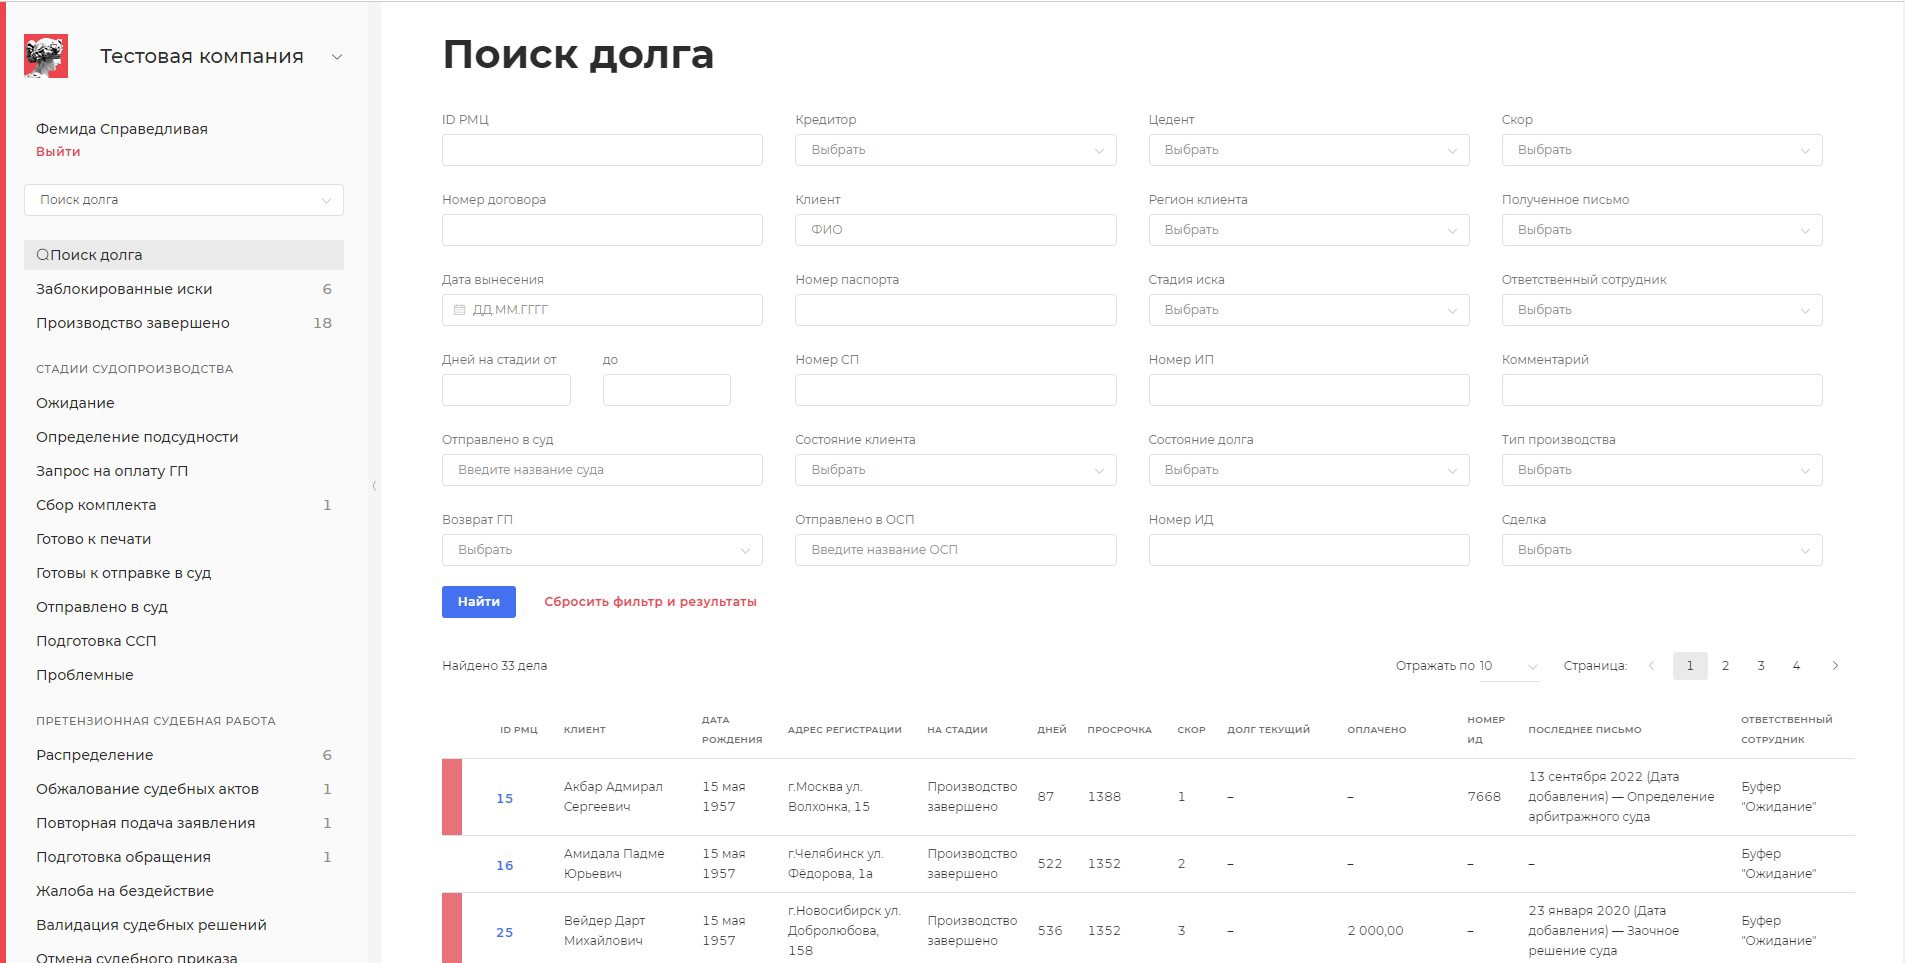Open the Распределение section
The height and width of the screenshot is (963, 1905).
tap(95, 755)
